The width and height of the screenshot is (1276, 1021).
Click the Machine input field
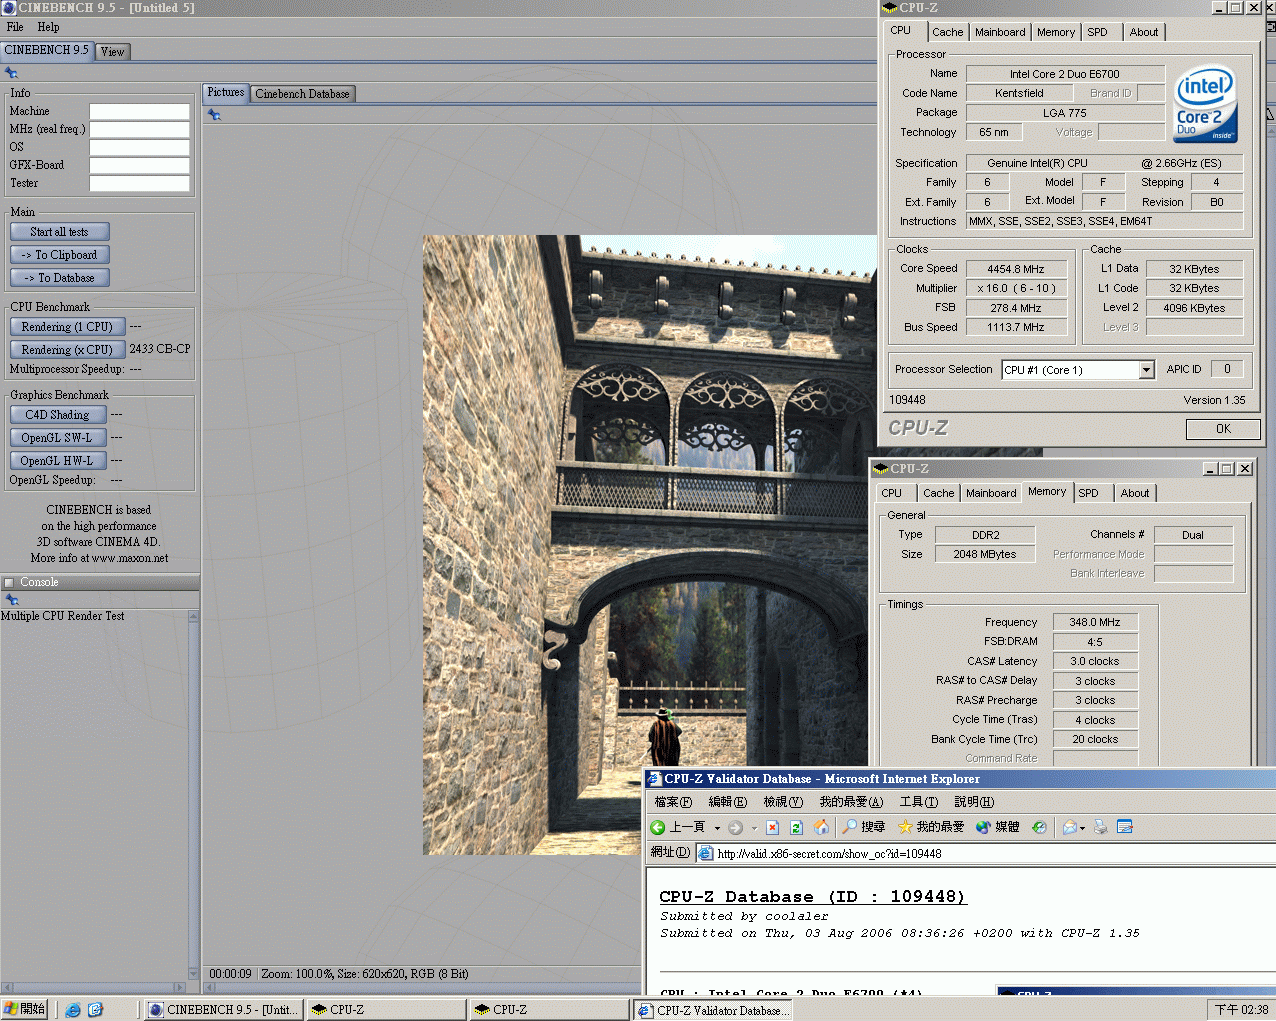click(x=139, y=111)
